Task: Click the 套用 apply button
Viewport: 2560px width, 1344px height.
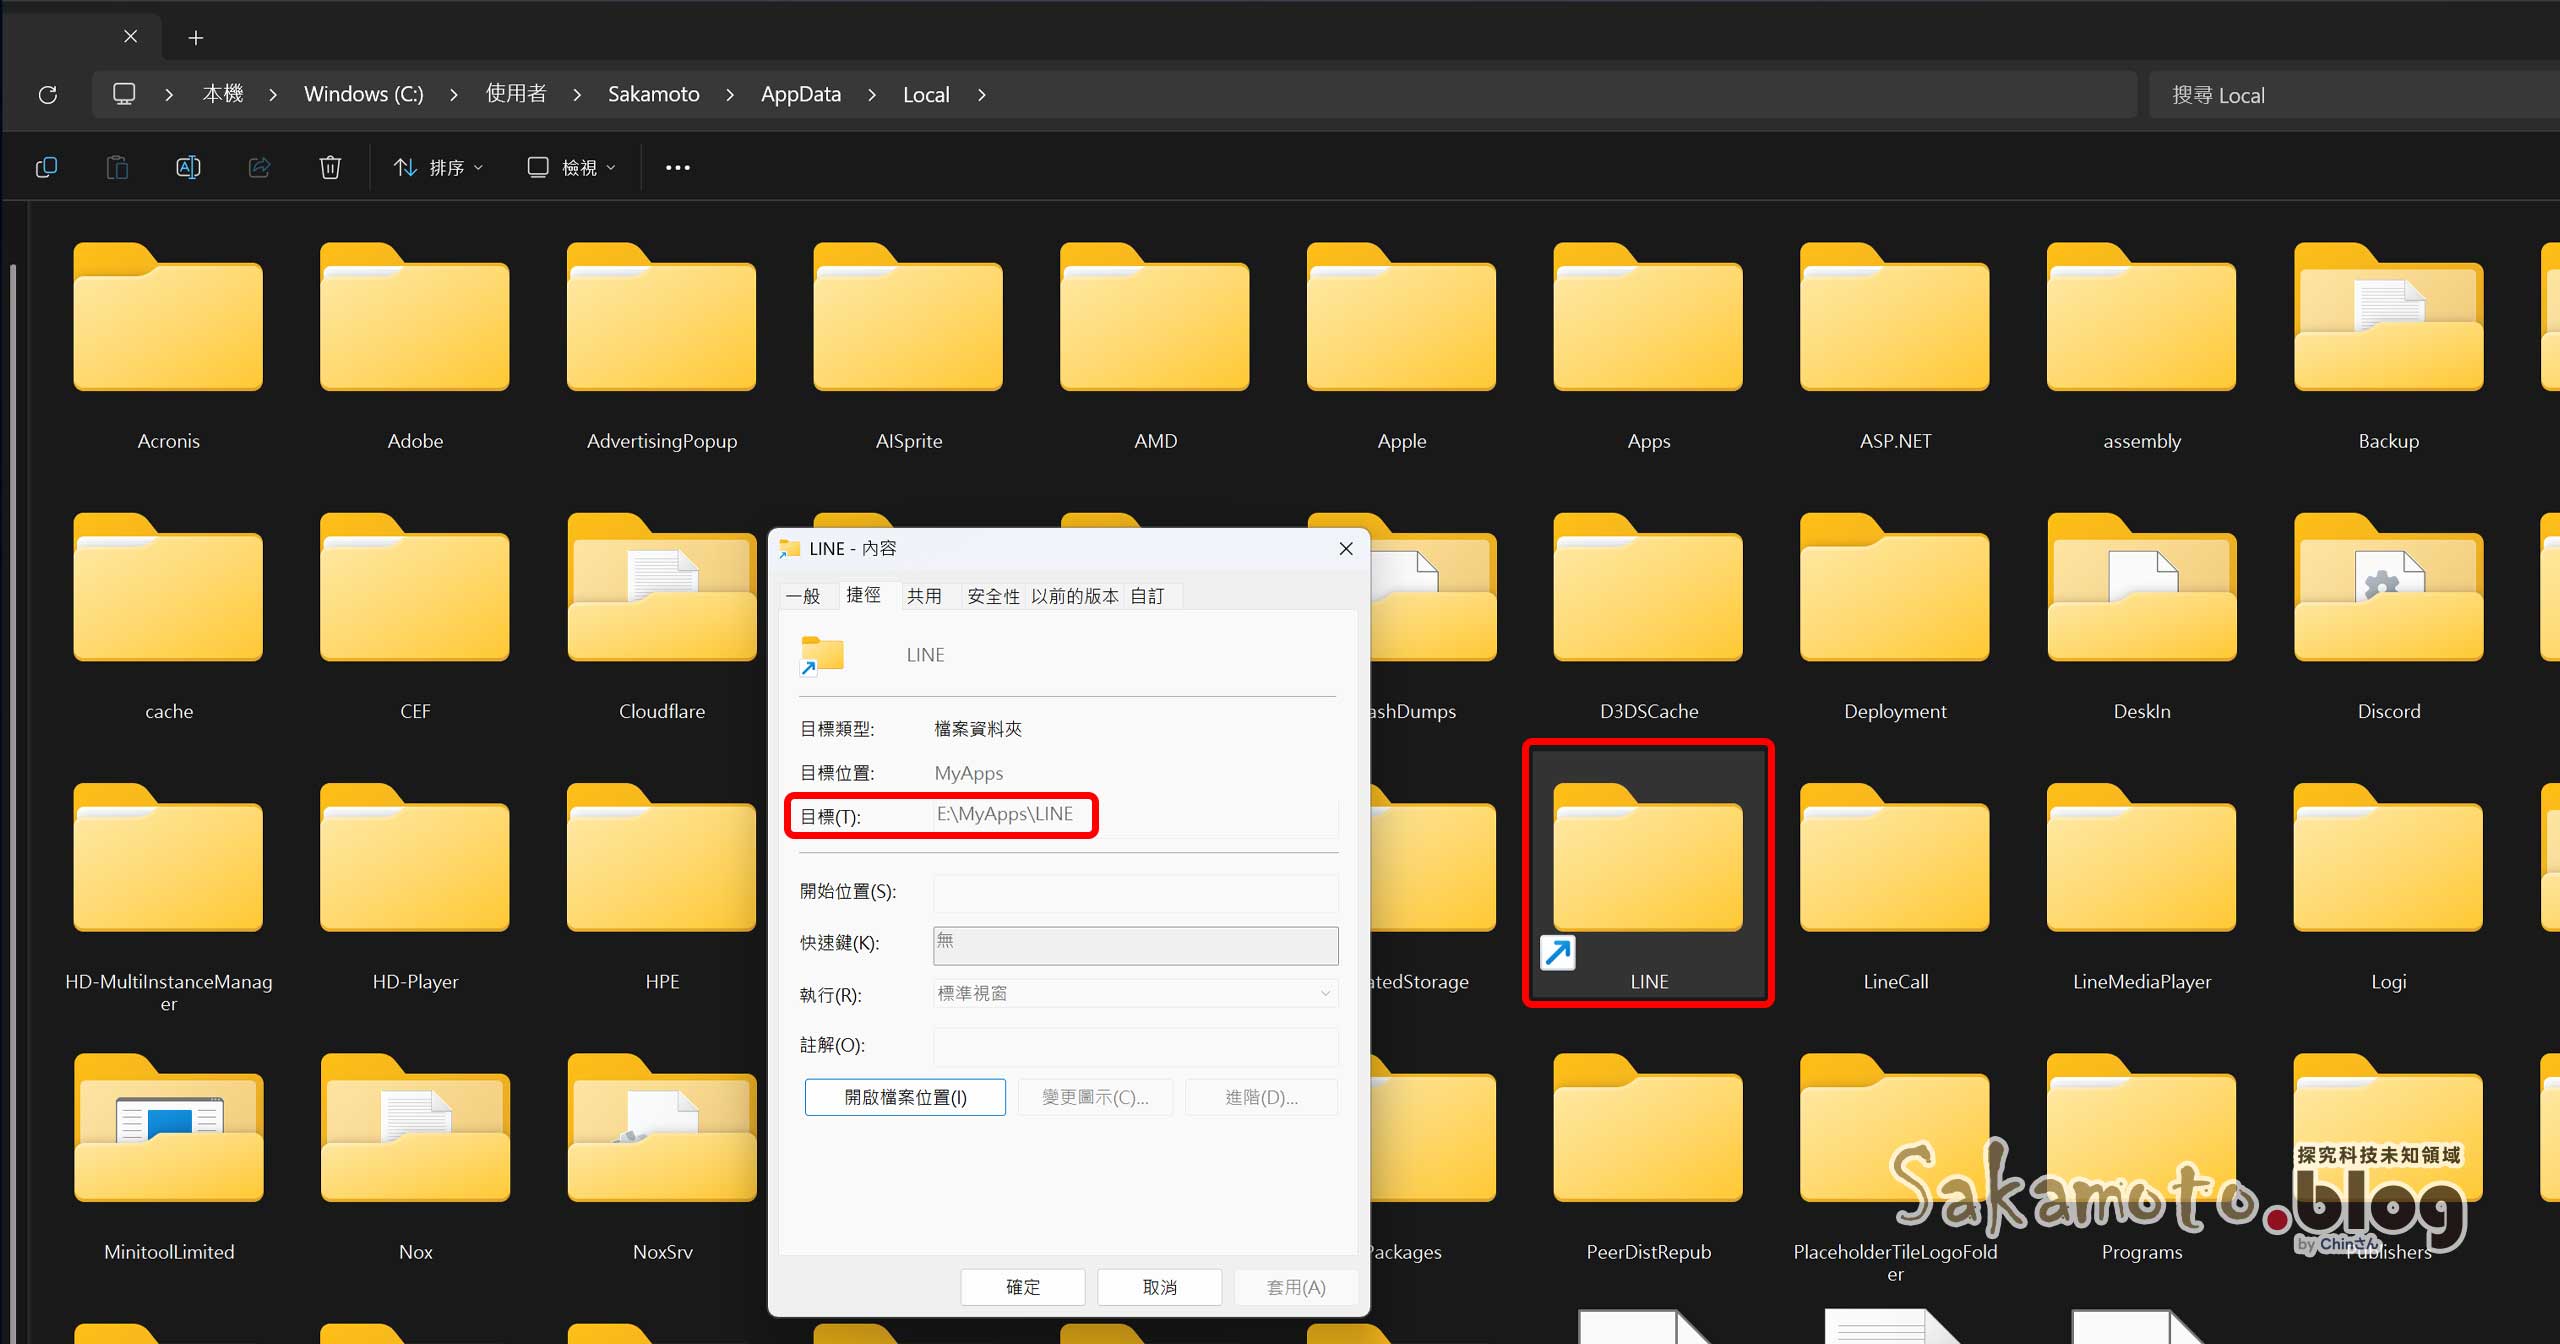Action: click(1296, 1287)
